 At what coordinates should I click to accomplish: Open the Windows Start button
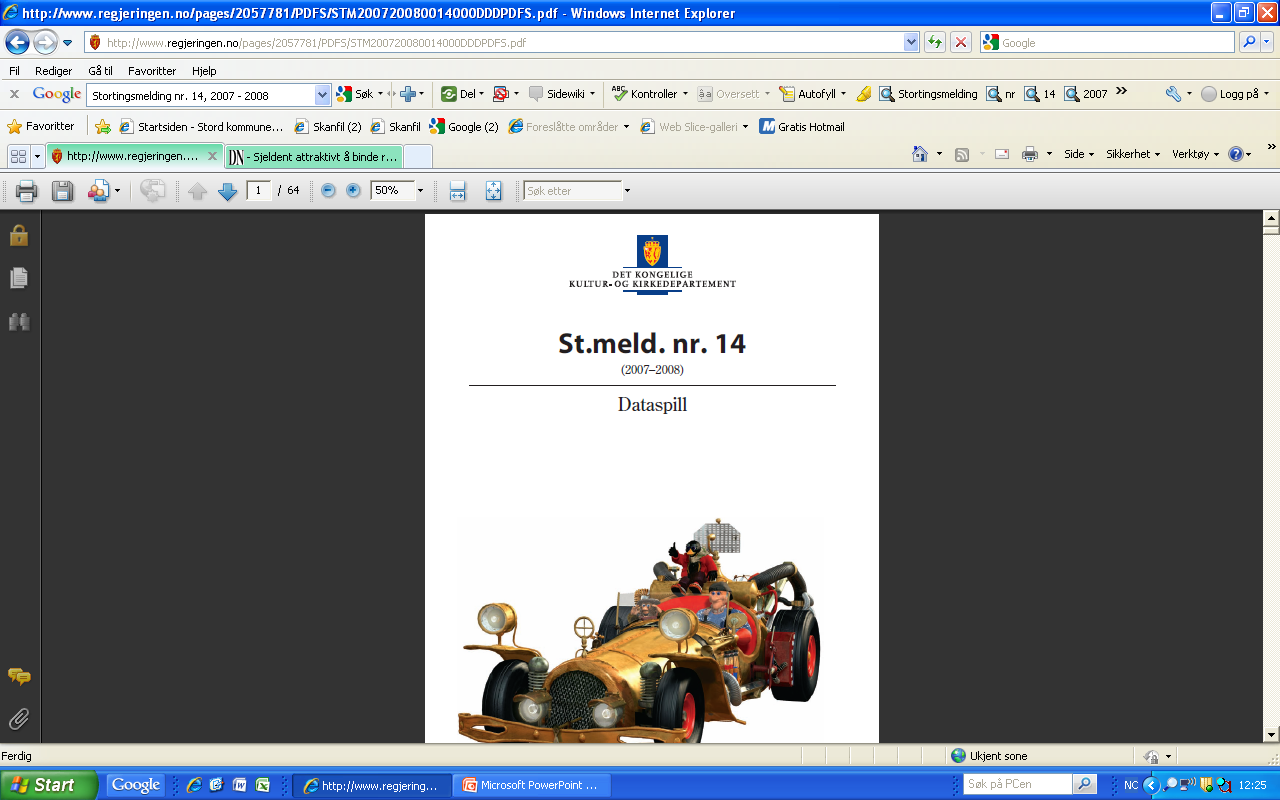coord(49,785)
